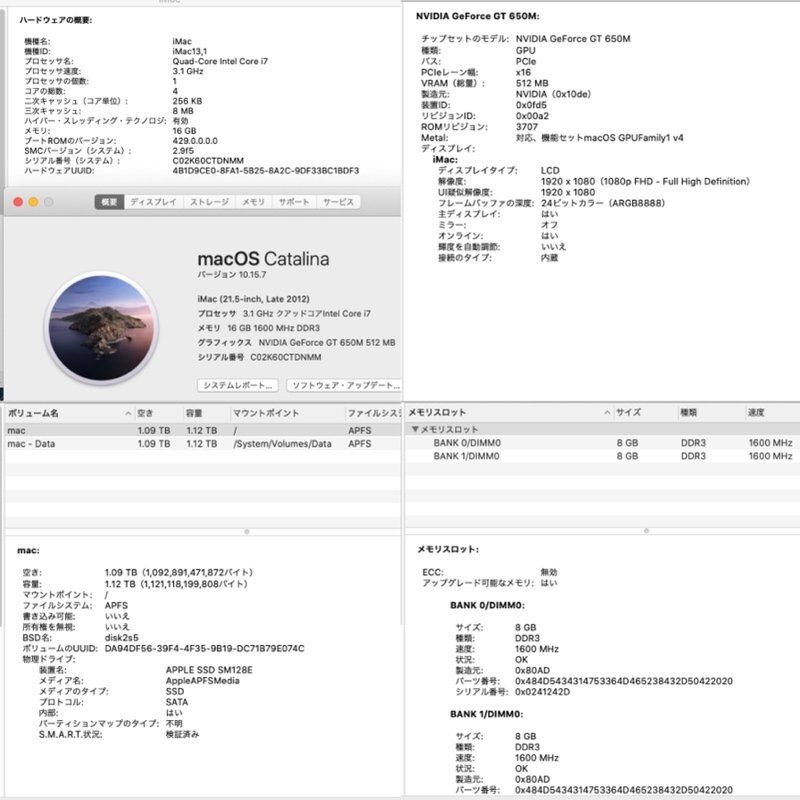800x800 pixels.
Task: Select the 概要 tab
Action: click(109, 202)
